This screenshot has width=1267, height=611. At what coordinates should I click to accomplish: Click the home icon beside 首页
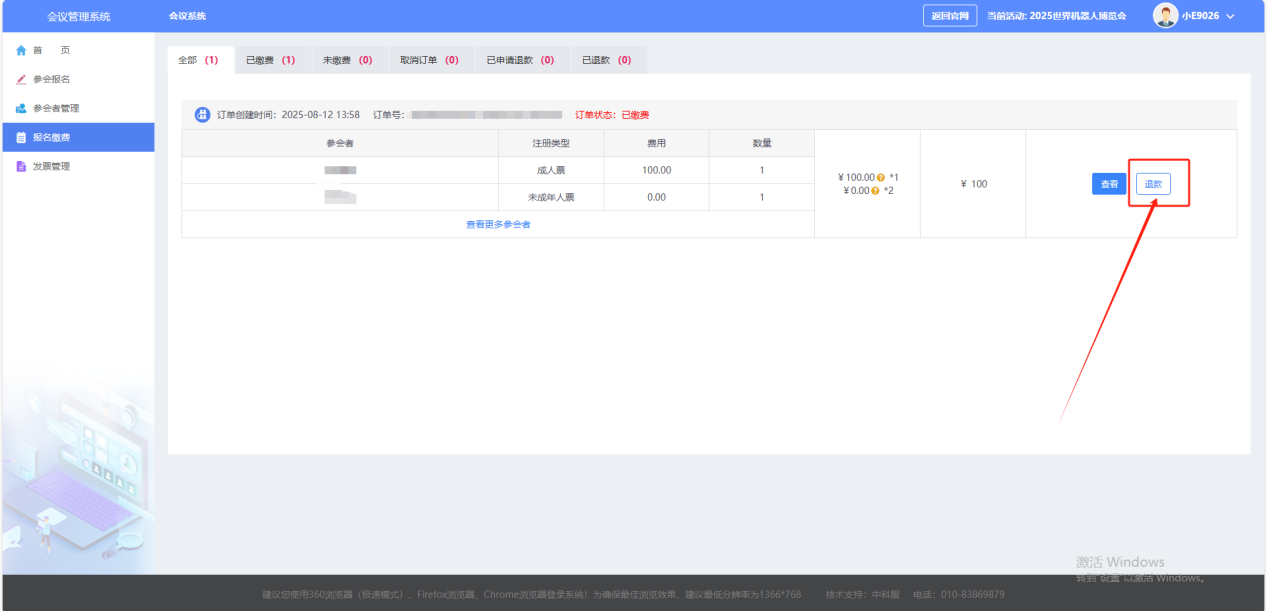pos(20,51)
